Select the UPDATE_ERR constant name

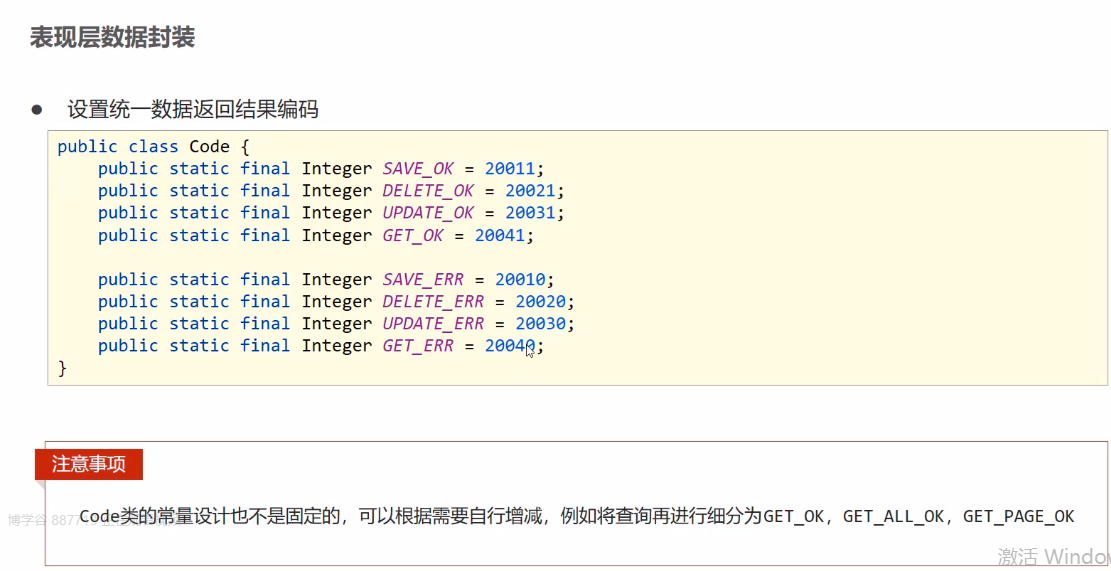pyautogui.click(x=433, y=324)
